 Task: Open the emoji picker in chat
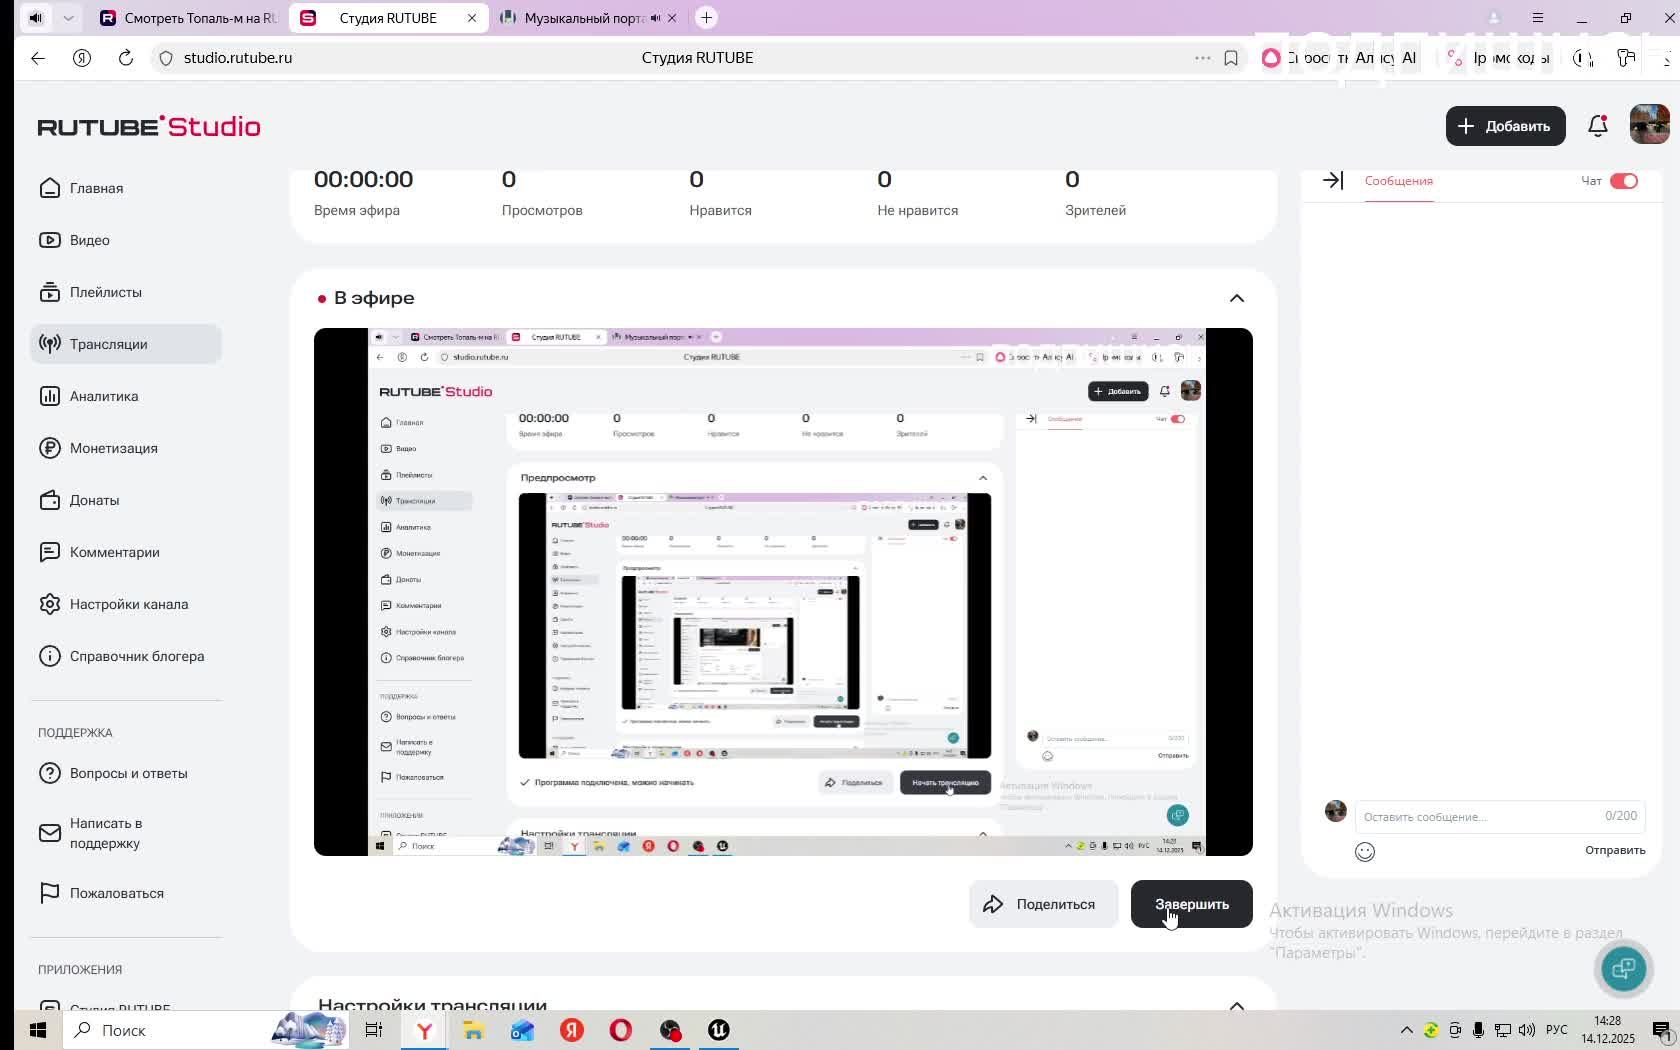[1365, 851]
